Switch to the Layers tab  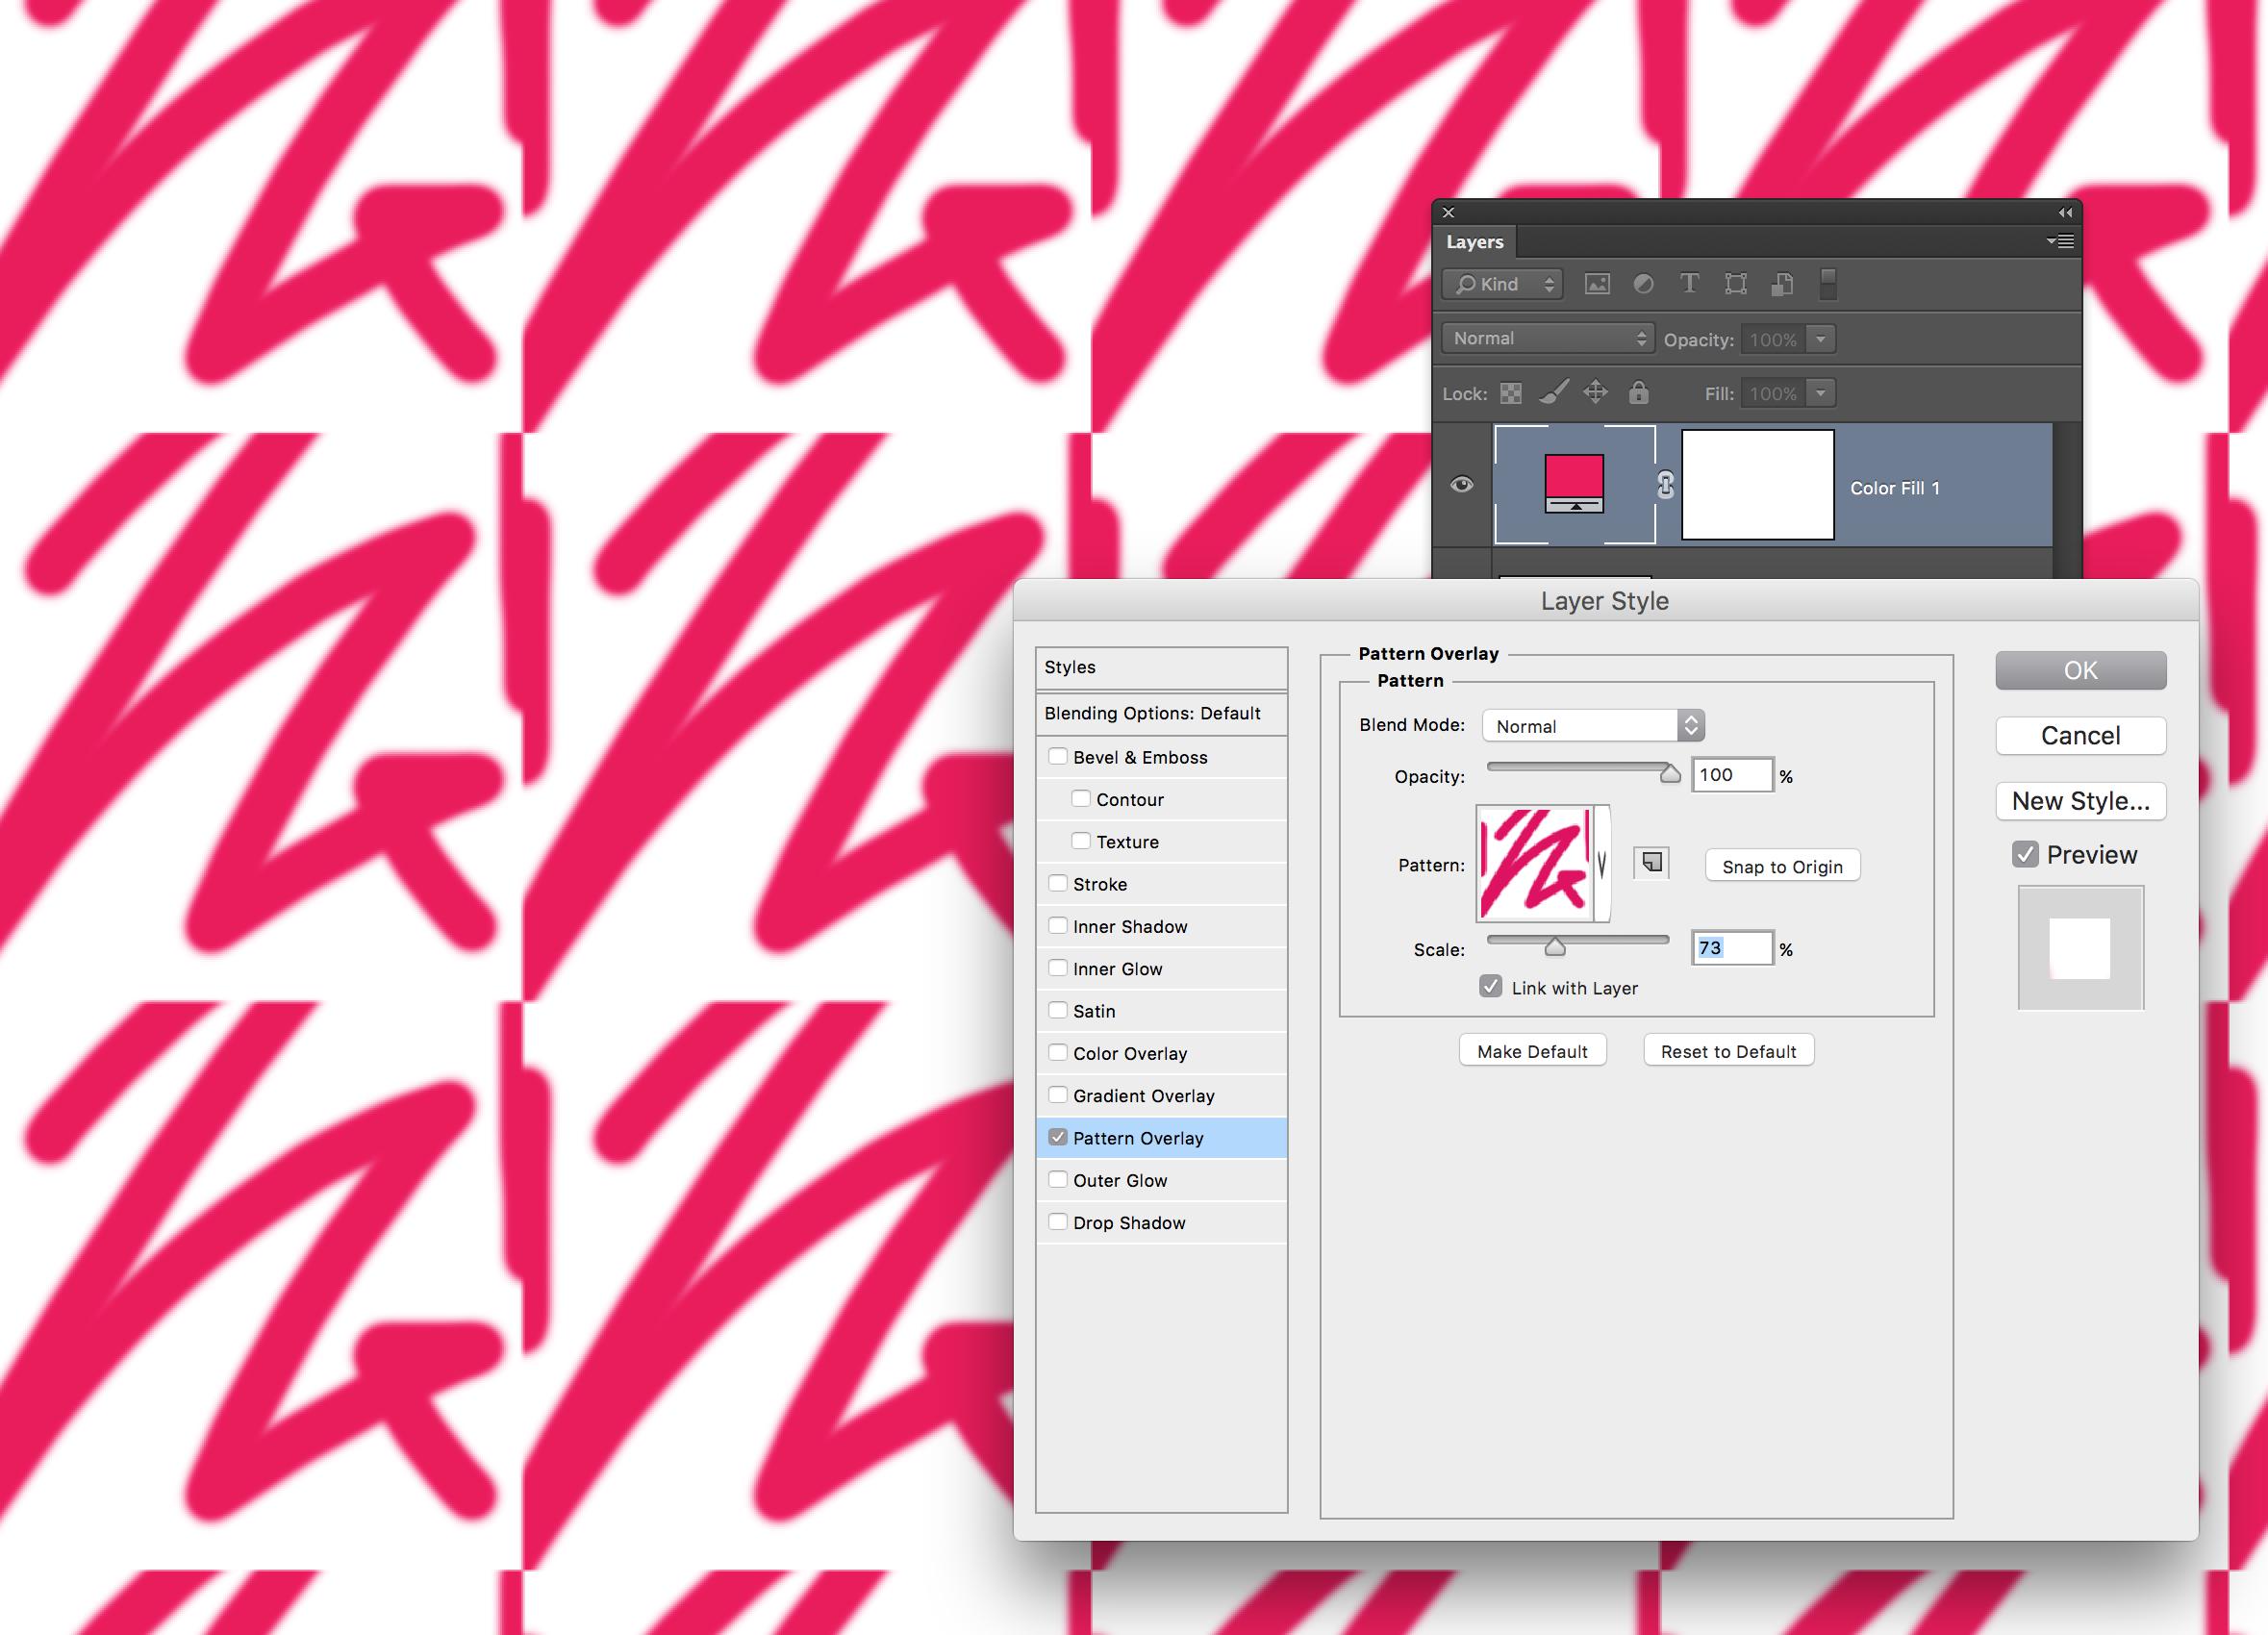click(x=1475, y=242)
